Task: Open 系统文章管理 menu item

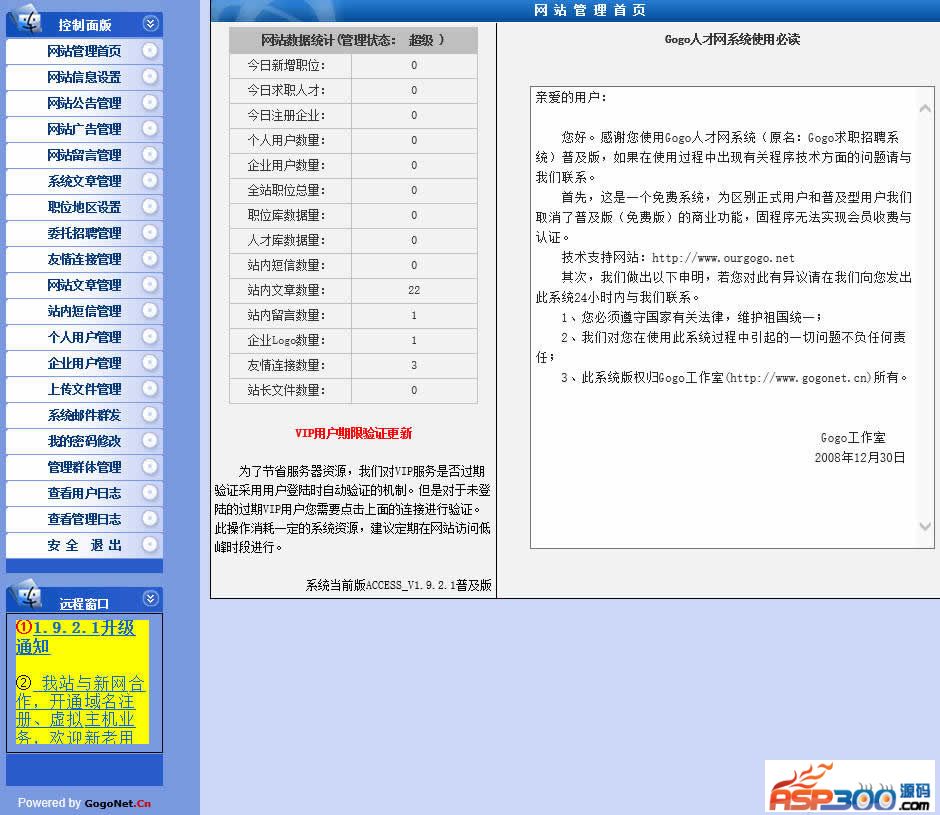Action: (84, 181)
